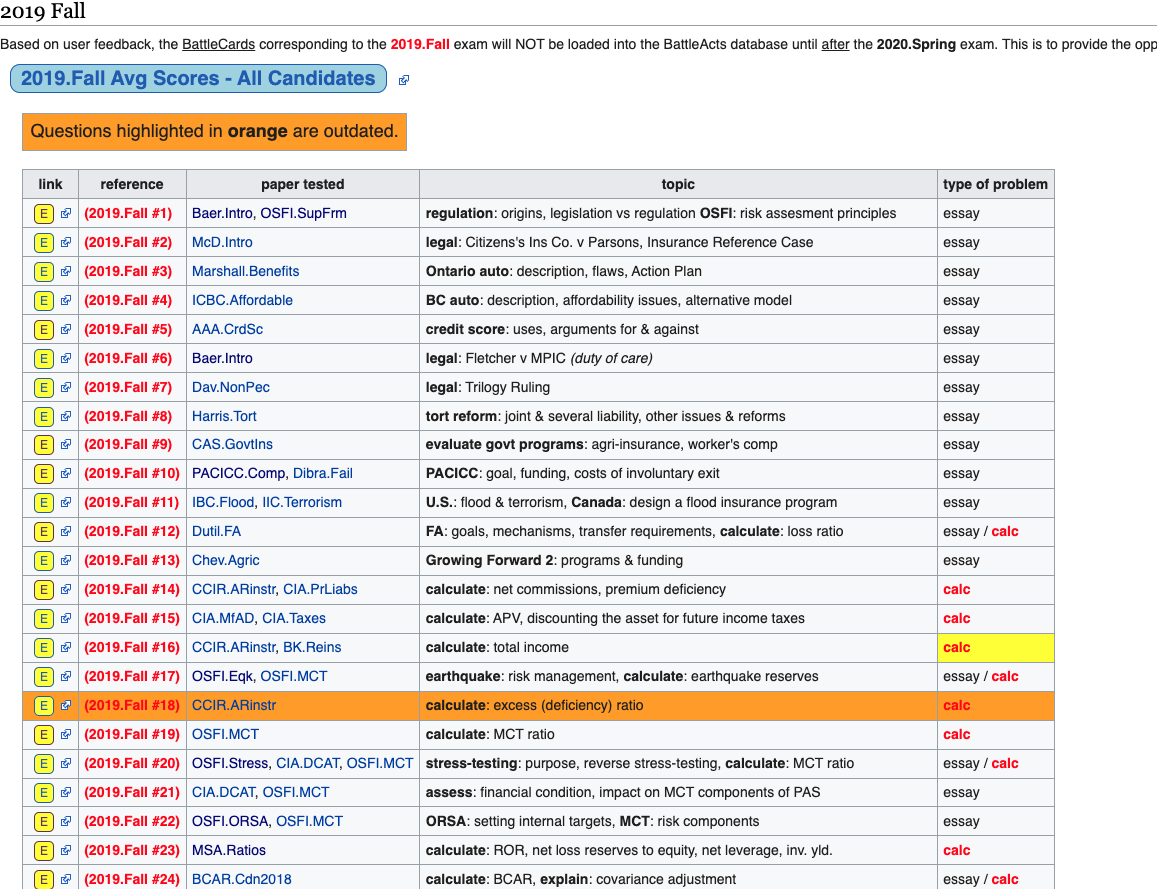Click external link icon for 2019.Fall #4
Image resolution: width=1157 pixels, height=889 pixels.
(66, 300)
